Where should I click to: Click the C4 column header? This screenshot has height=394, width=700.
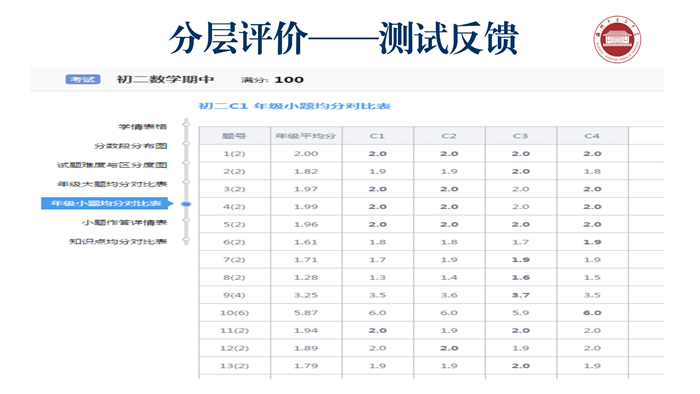coord(592,136)
